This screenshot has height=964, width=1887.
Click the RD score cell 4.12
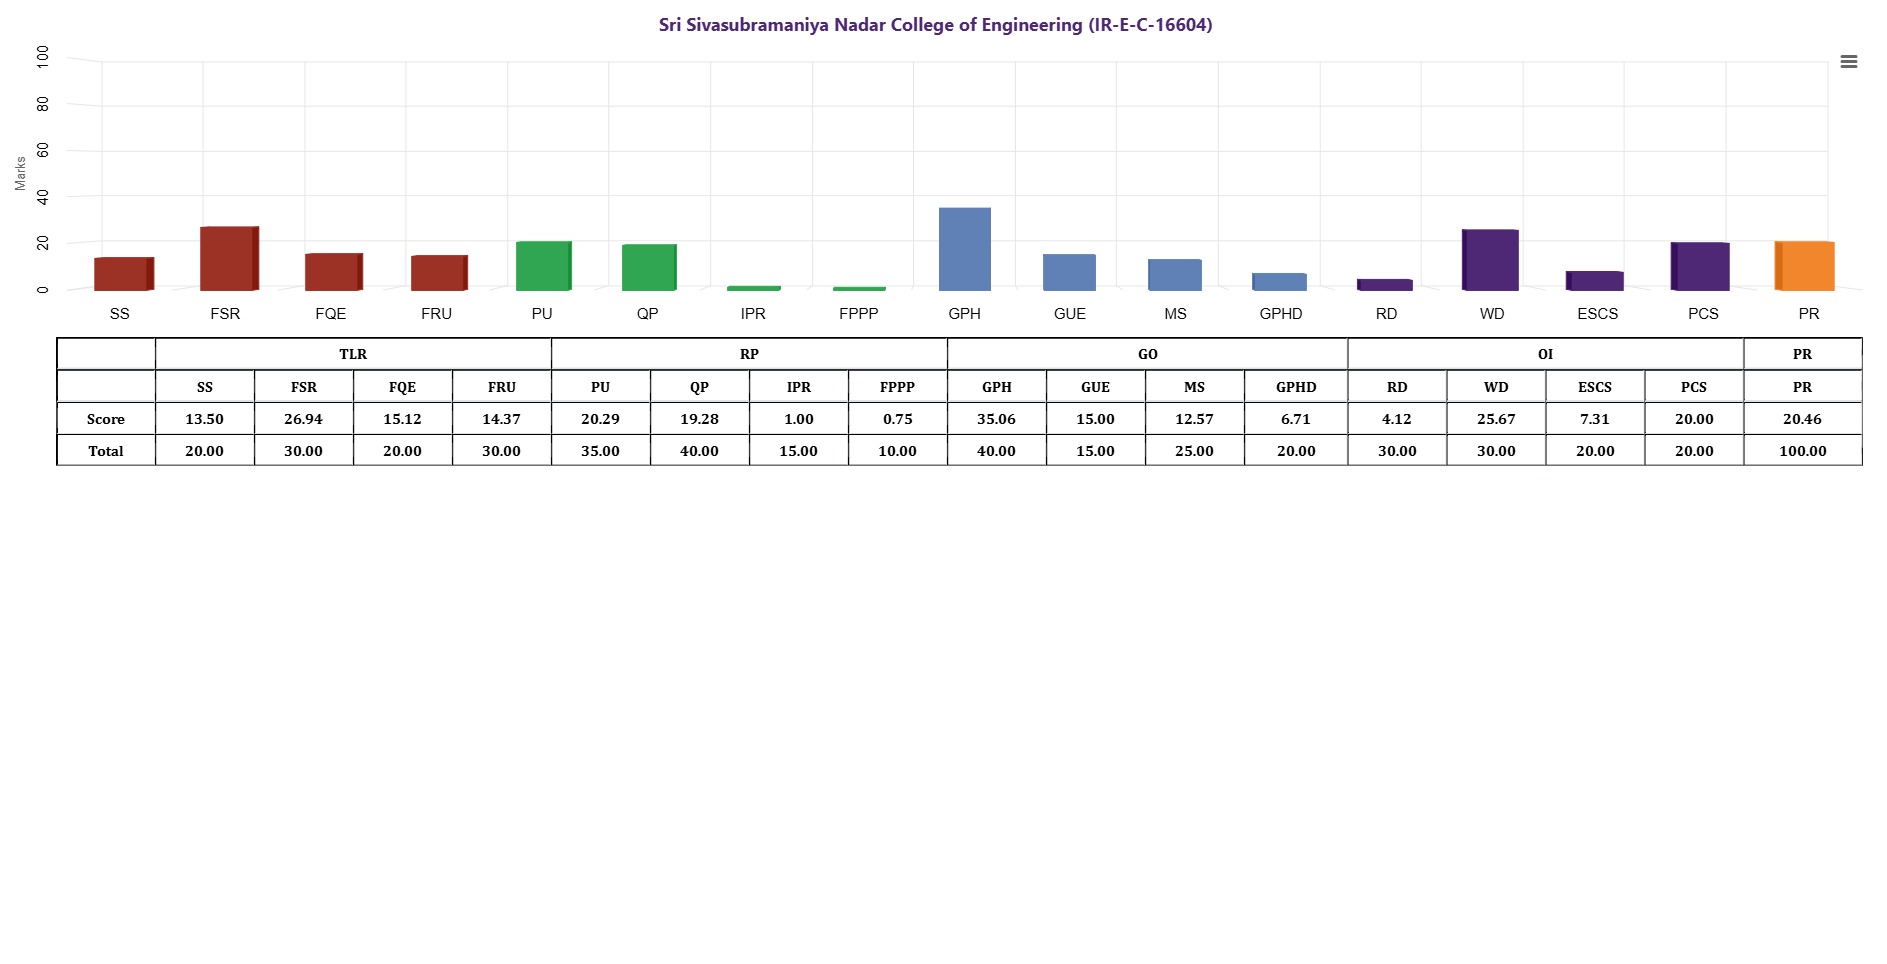[1397, 419]
